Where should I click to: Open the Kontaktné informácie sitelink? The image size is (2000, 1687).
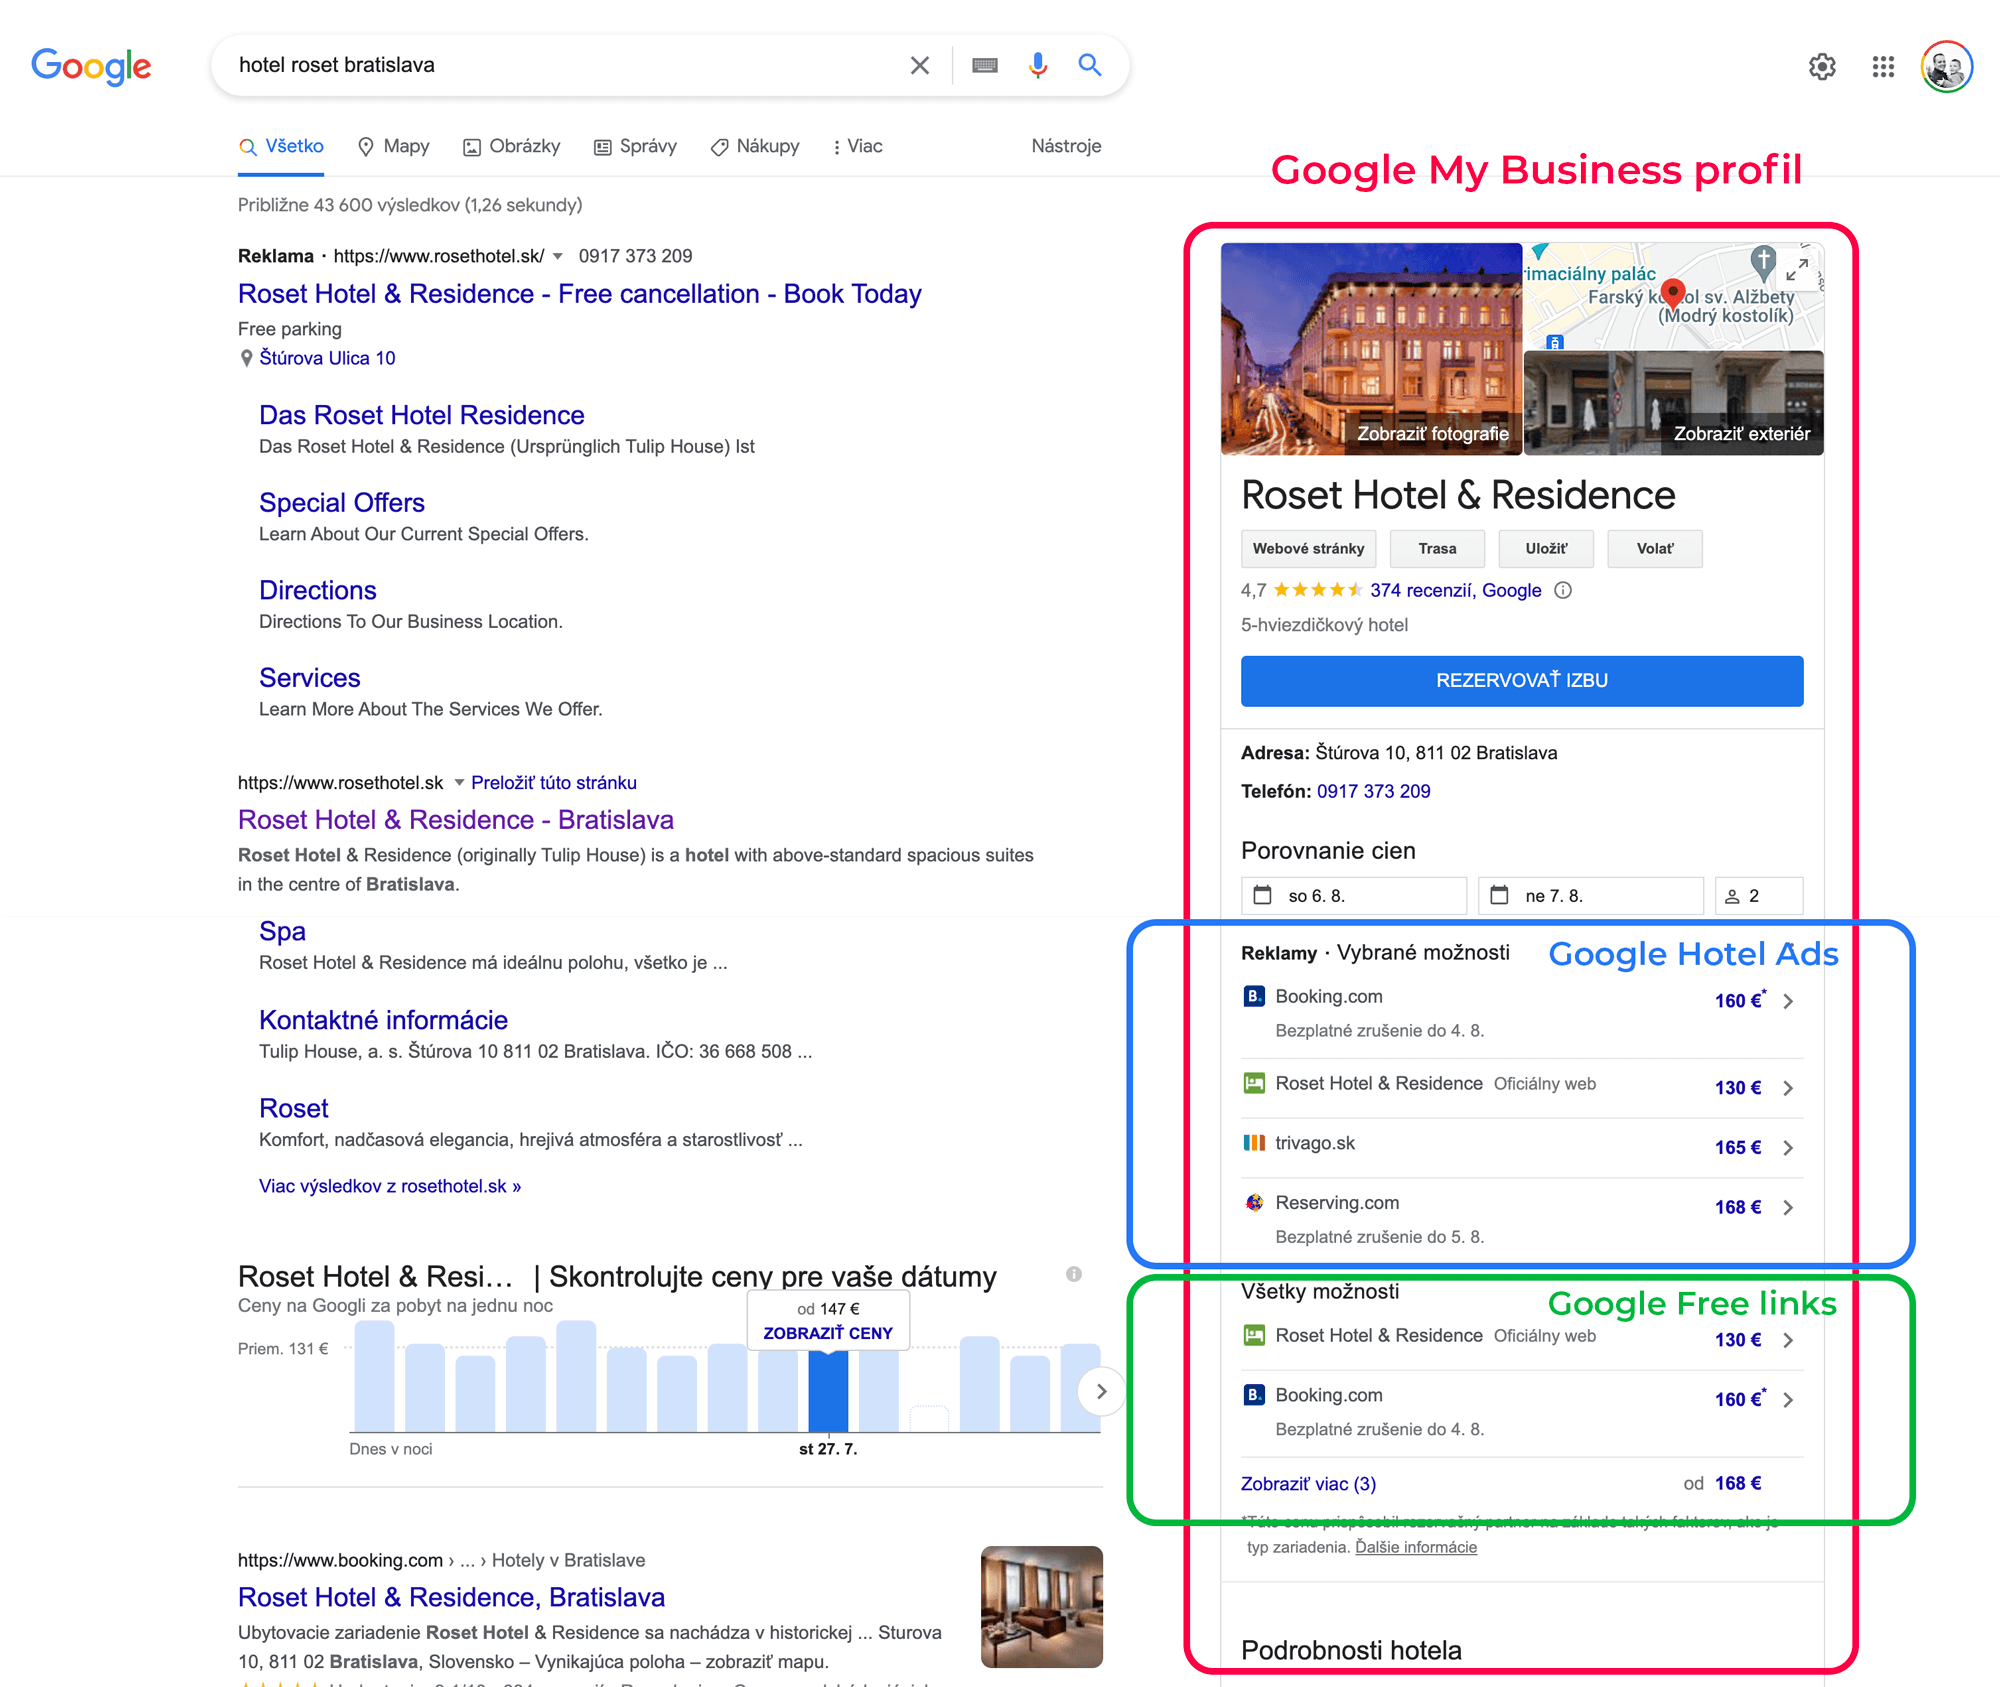point(383,1020)
